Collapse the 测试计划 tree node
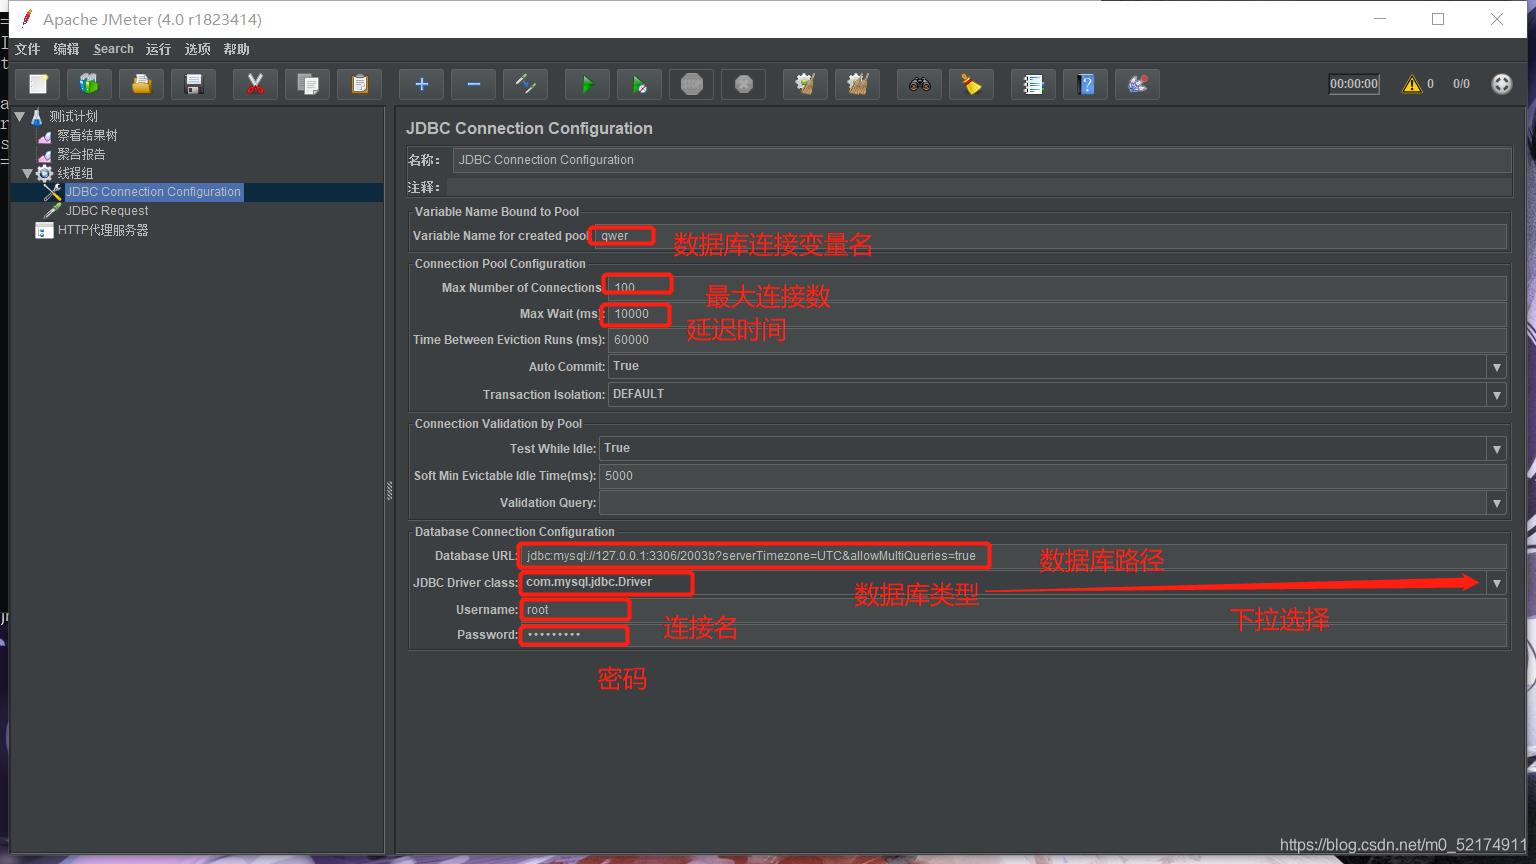1536x864 pixels. tap(19, 117)
